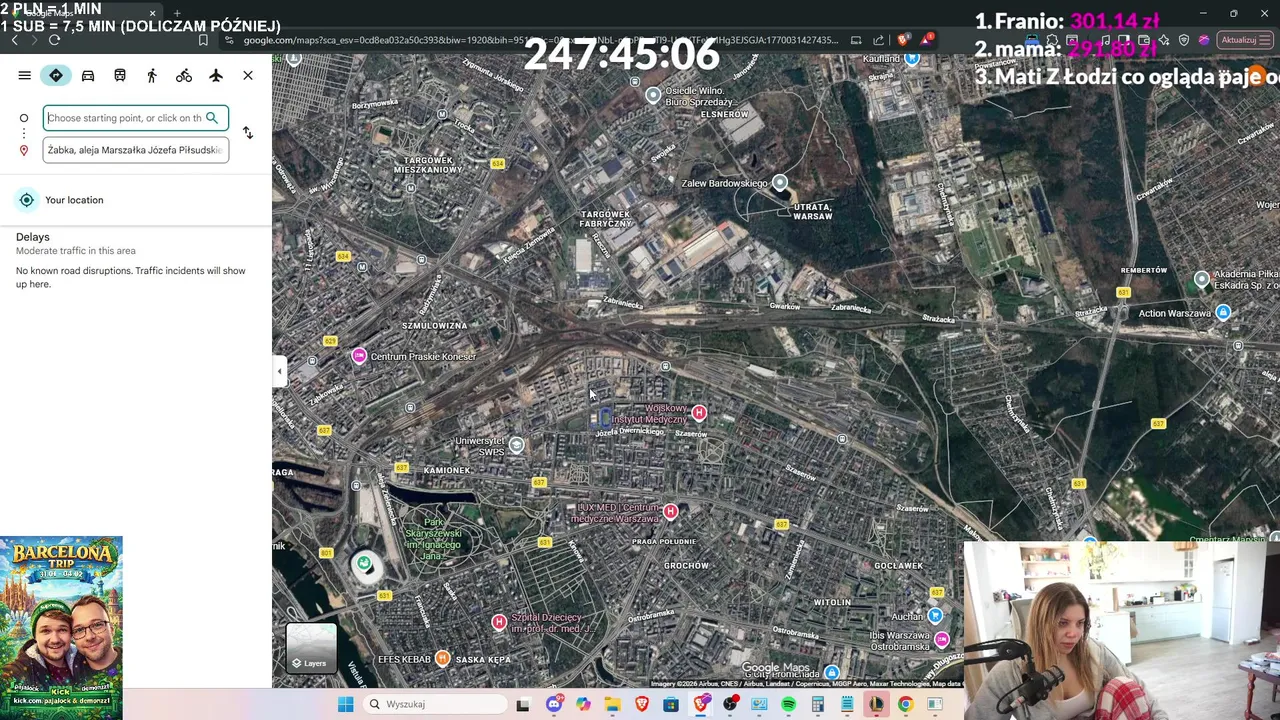Click the Uniwersytet Warszawski Biuro Sprzedaży marker
The height and width of the screenshot is (720, 1280).
[x=653, y=95]
